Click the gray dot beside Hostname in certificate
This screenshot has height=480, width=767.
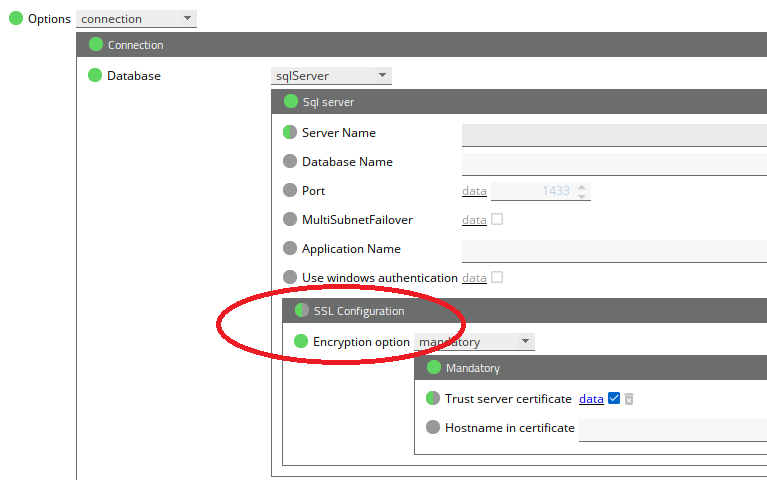[x=433, y=427]
